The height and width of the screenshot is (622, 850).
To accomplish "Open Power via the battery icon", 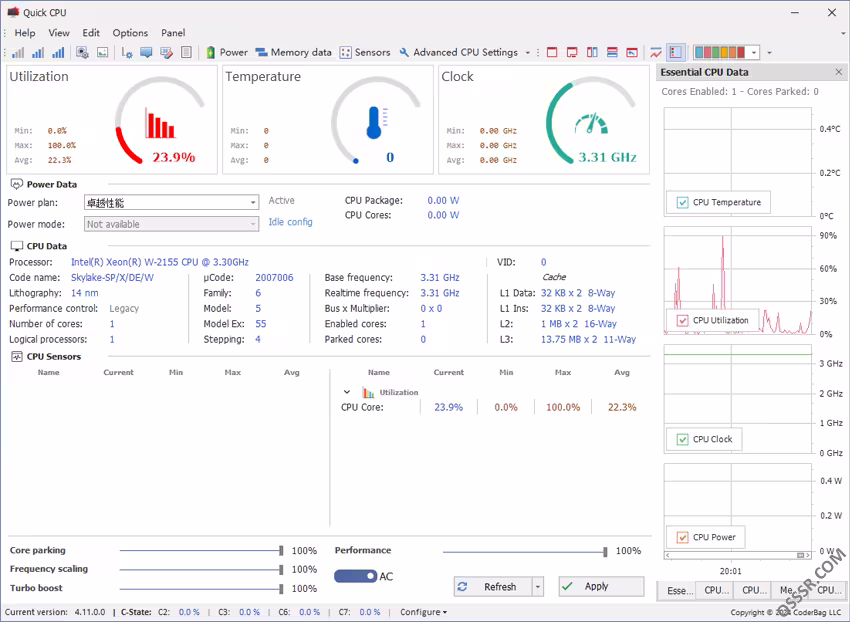I will (x=227, y=53).
